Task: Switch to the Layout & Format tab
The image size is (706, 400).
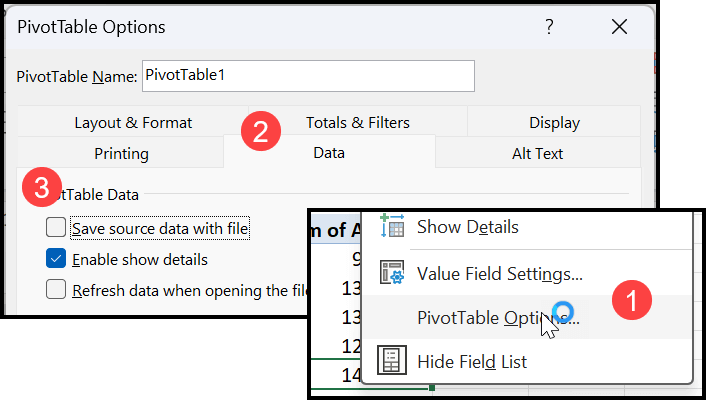Action: [x=133, y=123]
